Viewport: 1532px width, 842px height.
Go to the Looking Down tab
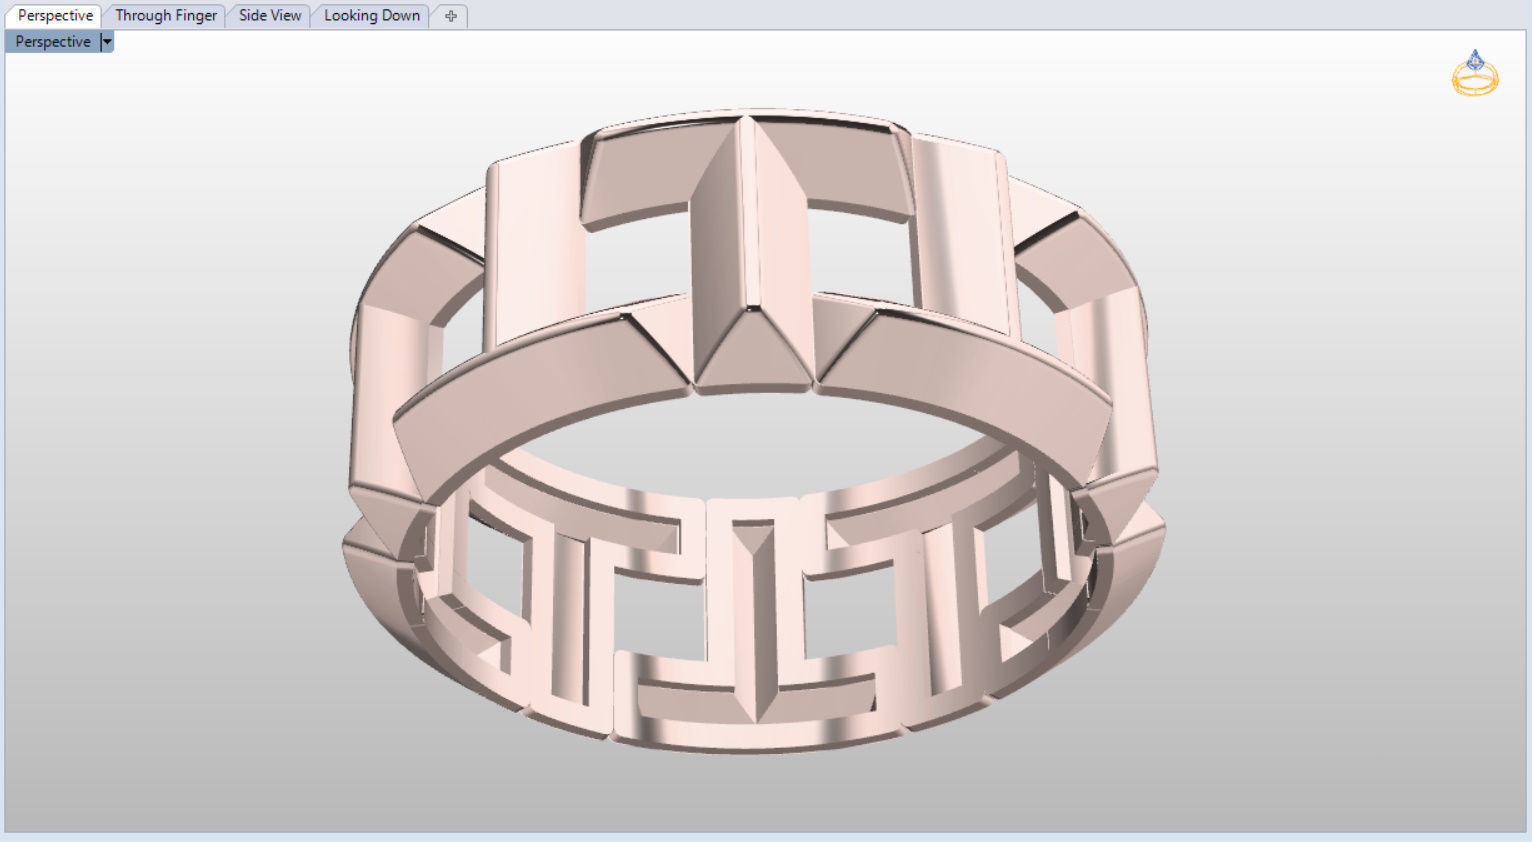[x=372, y=16]
